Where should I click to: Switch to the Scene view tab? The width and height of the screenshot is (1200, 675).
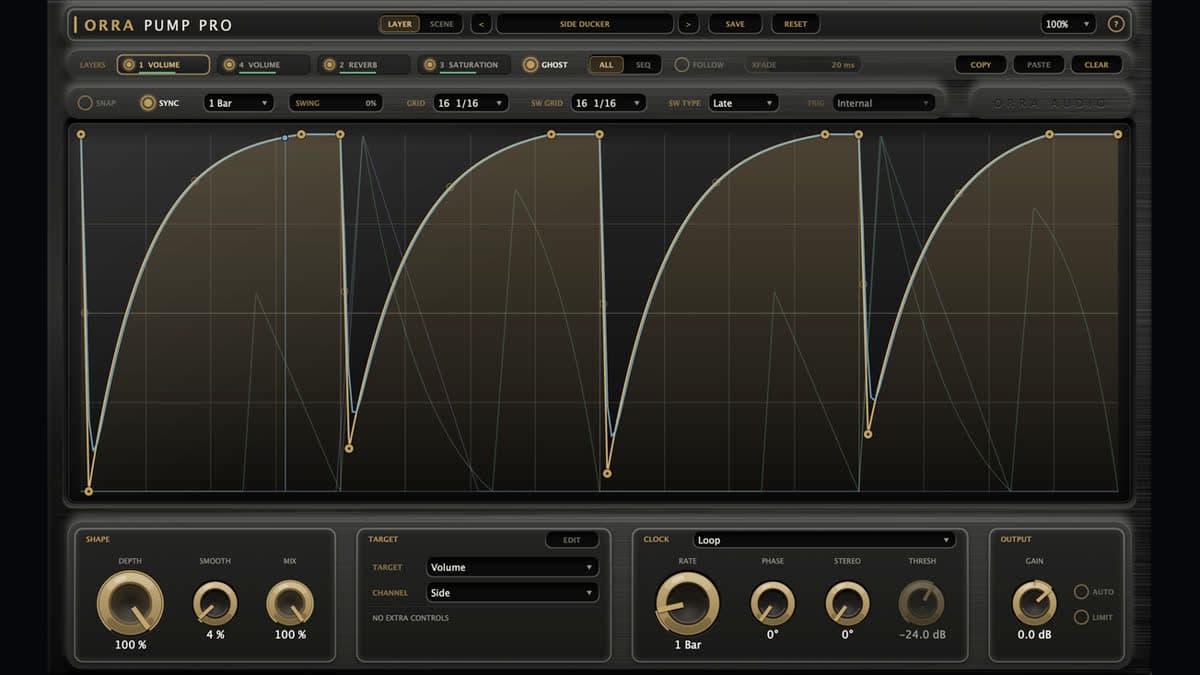tap(441, 24)
